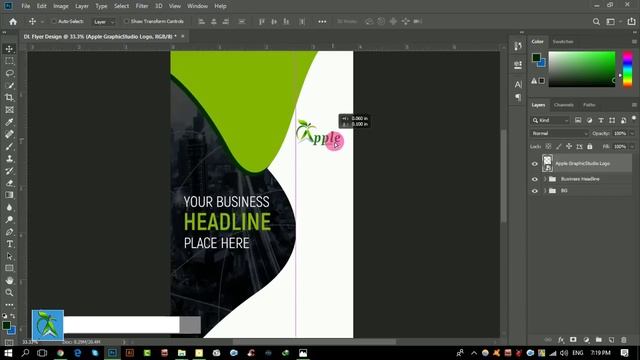
Task: Select the Eraser tool
Action: click(x=9, y=183)
